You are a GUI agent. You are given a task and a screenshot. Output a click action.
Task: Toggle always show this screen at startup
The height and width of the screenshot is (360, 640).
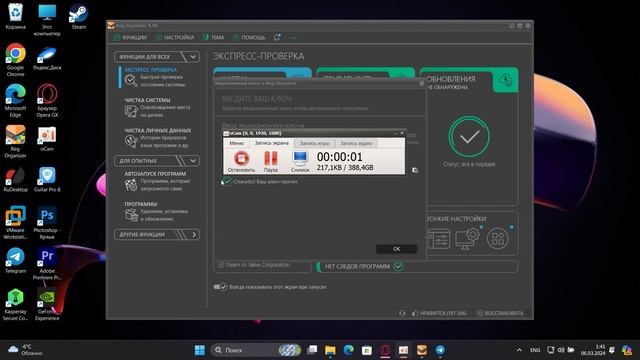[220, 287]
